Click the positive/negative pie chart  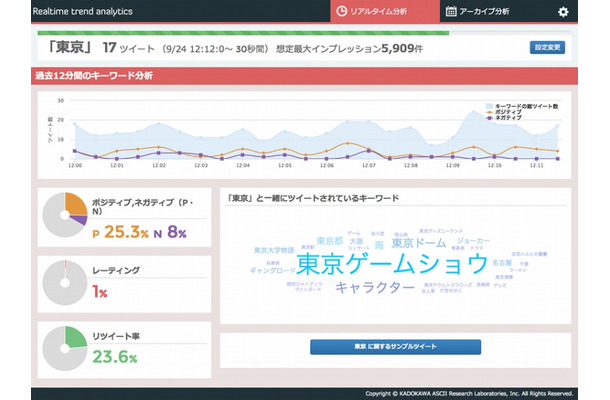65,215
